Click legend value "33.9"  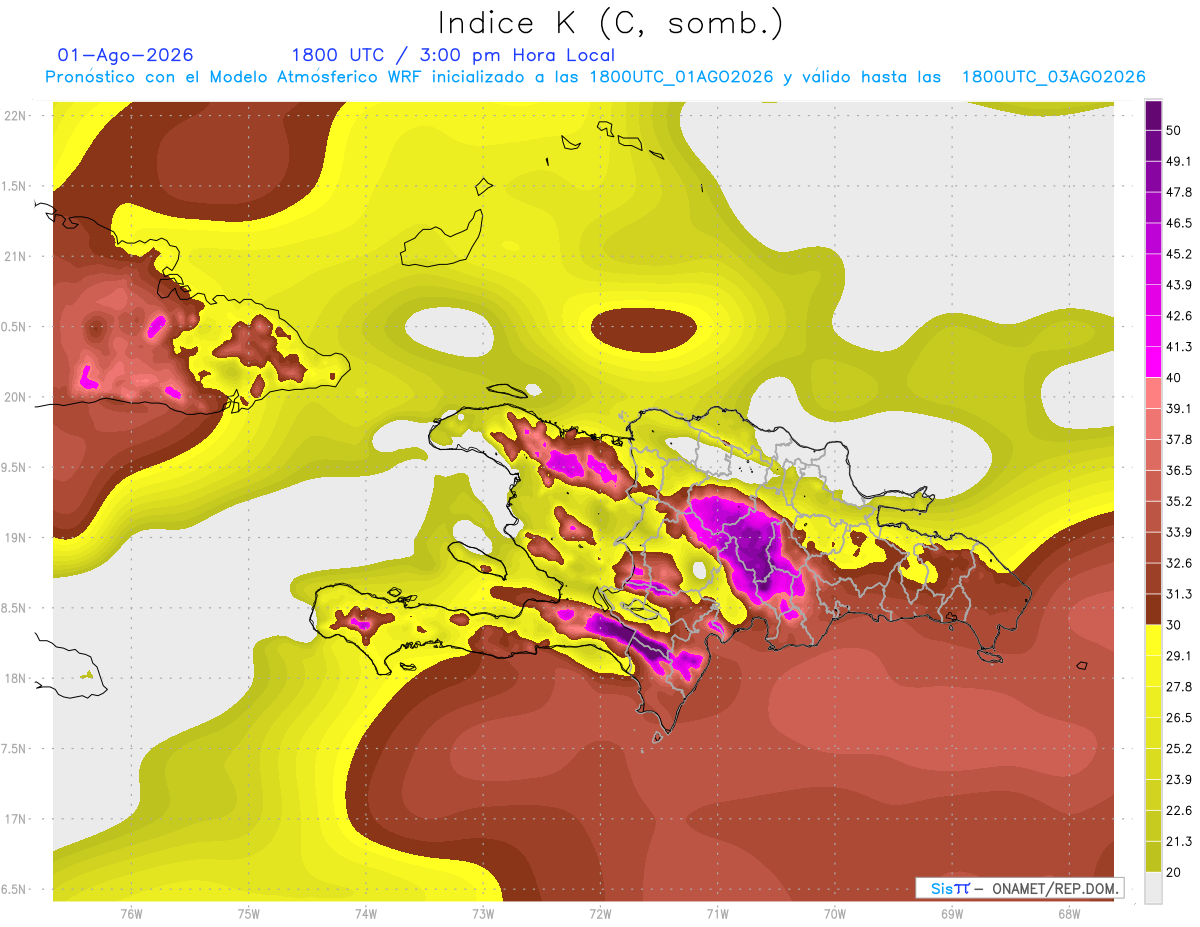click(1179, 532)
